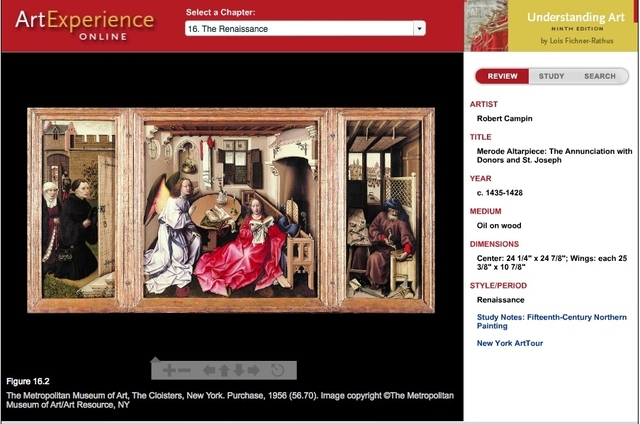Click the Merode Altarpiece painting image
Viewport: 640px width, 424px height.
pos(231,210)
